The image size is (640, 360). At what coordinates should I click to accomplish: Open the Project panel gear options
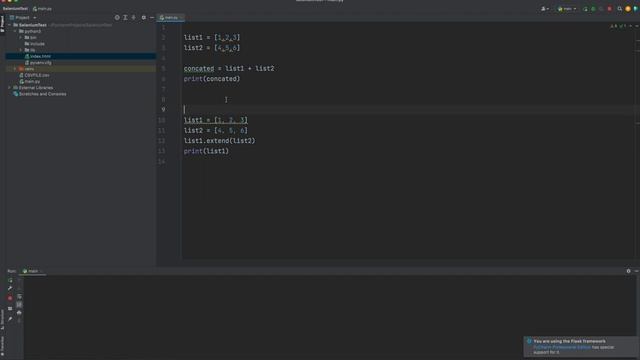[144, 18]
